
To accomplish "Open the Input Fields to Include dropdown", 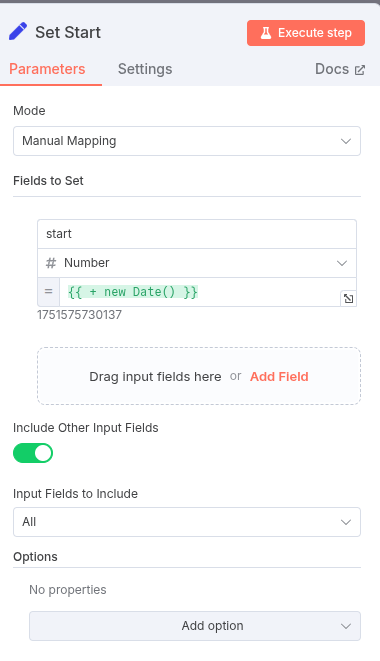I will click(187, 522).
